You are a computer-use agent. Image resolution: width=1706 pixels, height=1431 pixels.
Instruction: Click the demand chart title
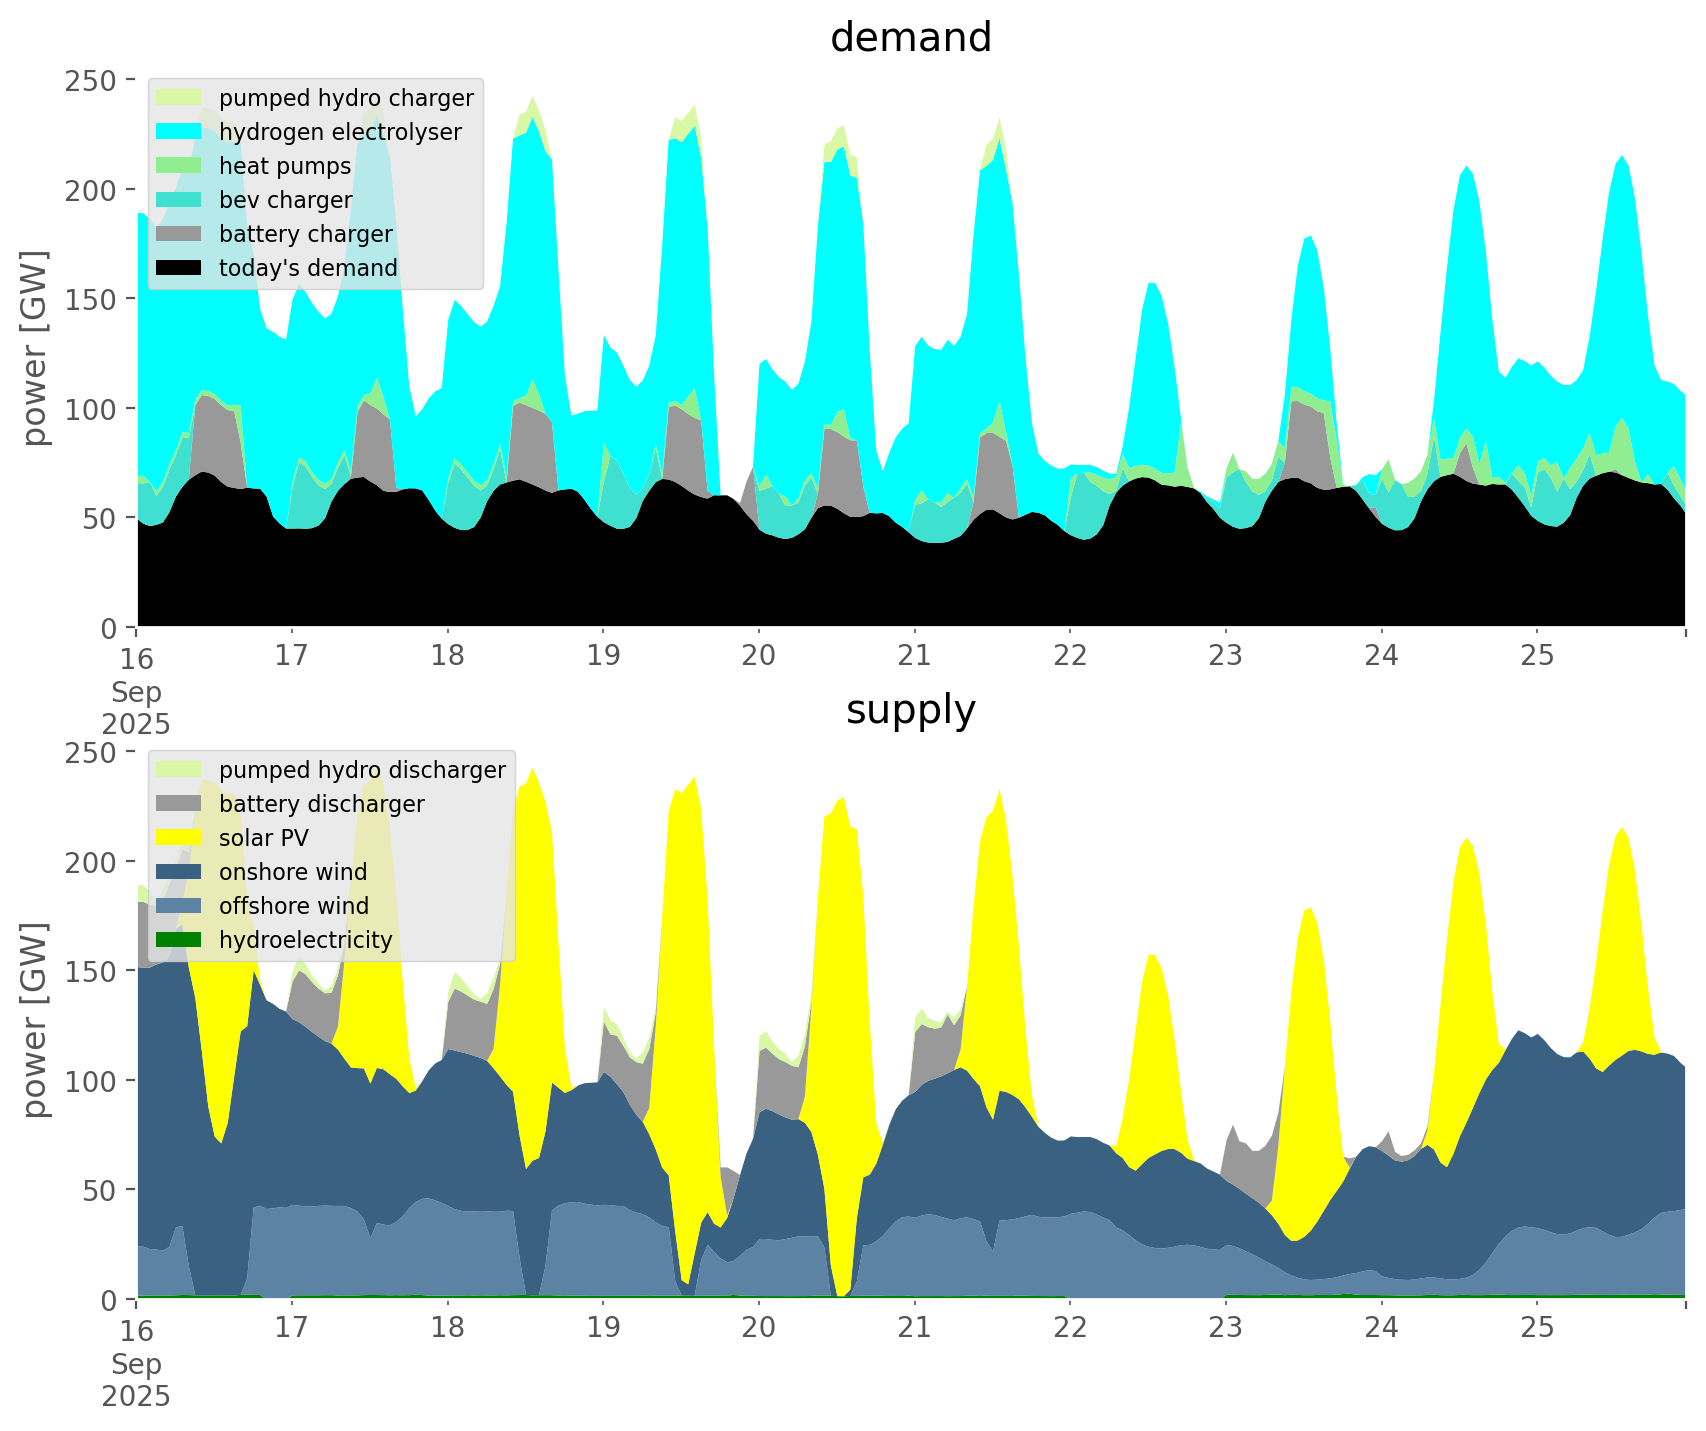(910, 38)
